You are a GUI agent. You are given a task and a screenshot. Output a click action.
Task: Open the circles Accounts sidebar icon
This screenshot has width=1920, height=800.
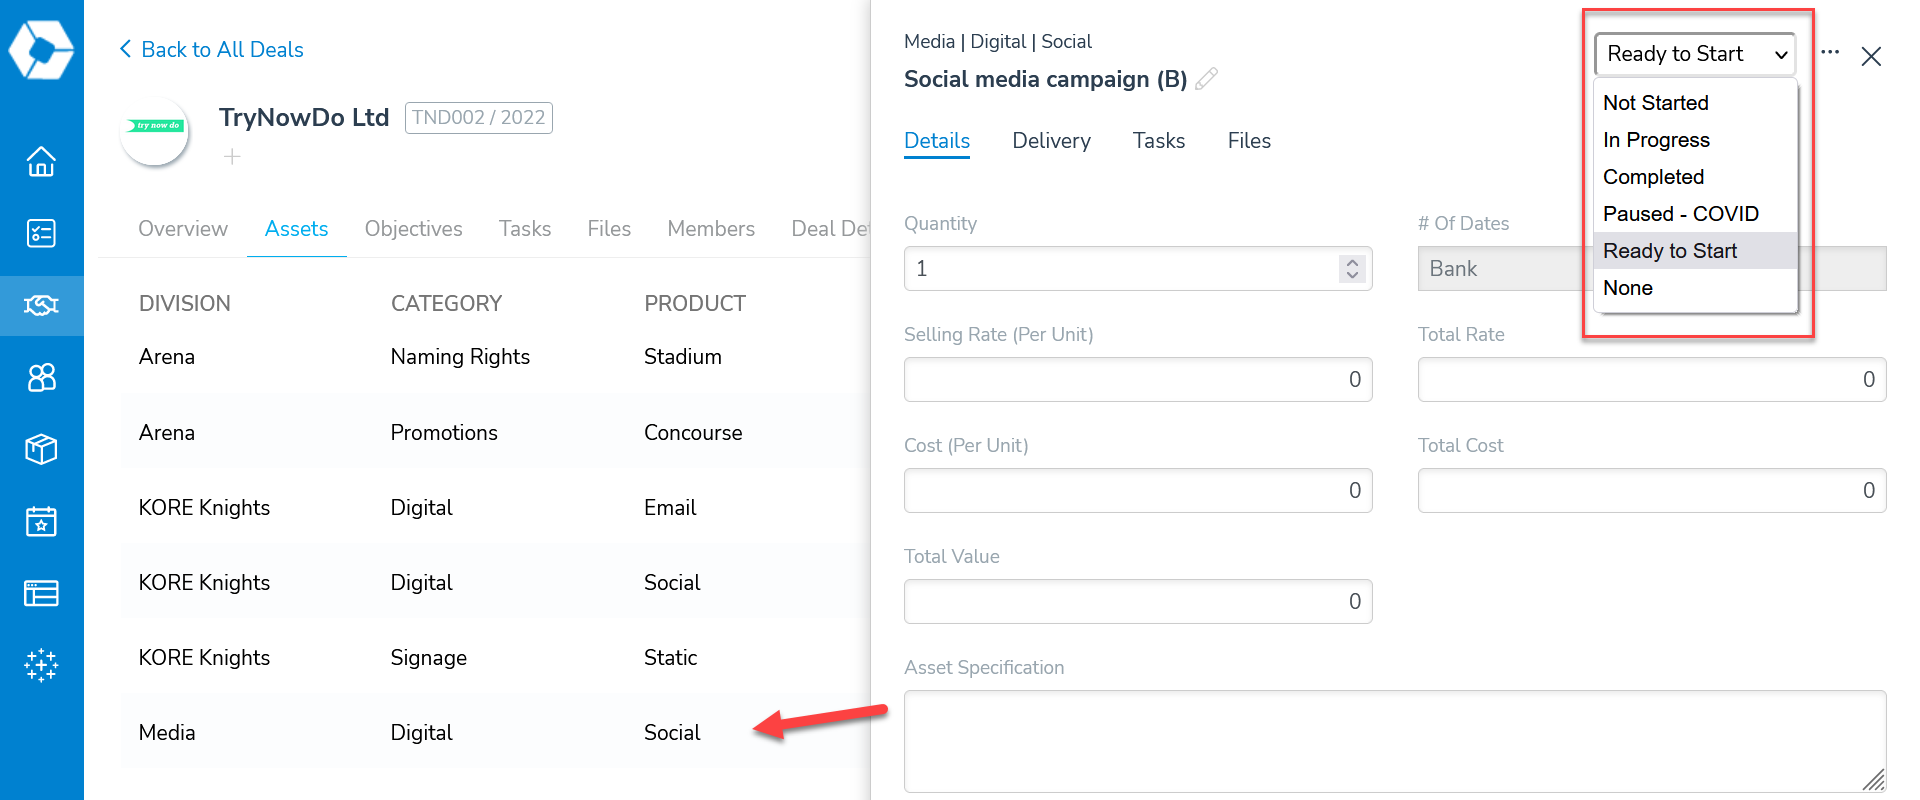(41, 377)
